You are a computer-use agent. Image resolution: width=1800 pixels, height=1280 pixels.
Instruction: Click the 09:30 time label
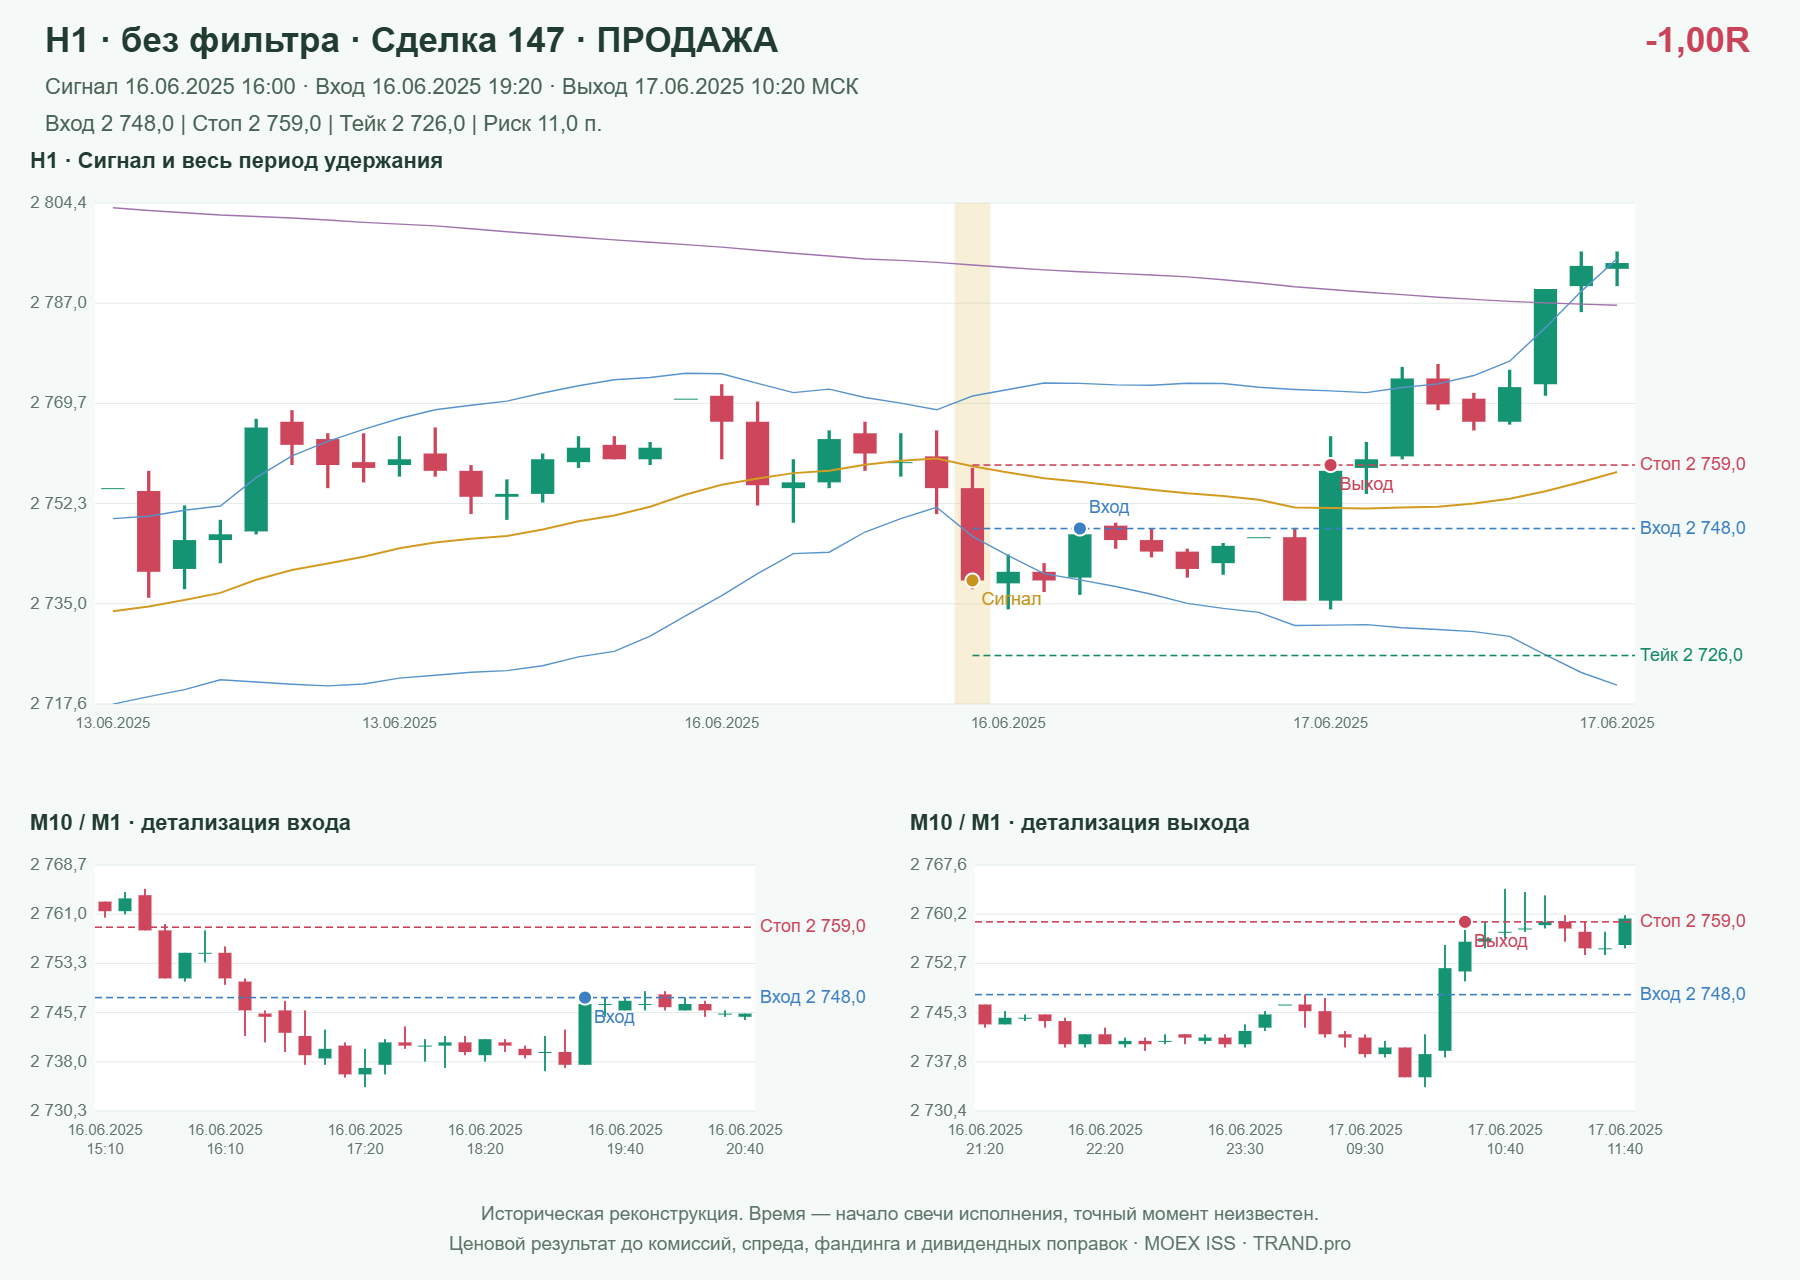(x=1365, y=1149)
